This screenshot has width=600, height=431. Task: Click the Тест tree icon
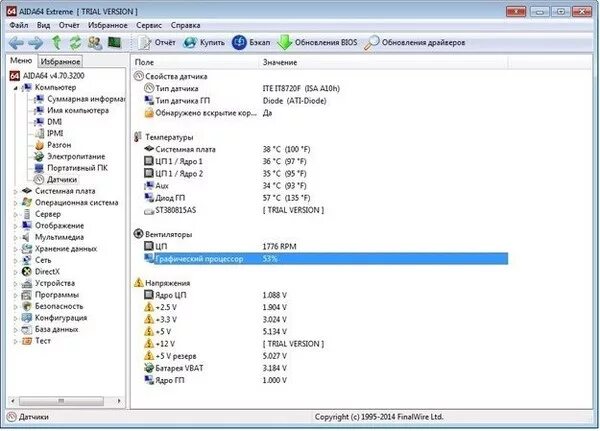point(27,341)
